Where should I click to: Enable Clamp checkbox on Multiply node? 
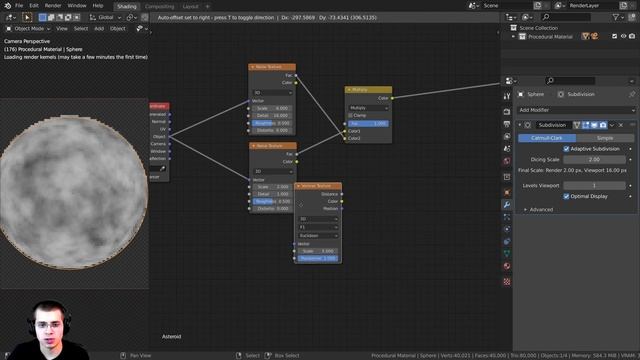[x=350, y=116]
